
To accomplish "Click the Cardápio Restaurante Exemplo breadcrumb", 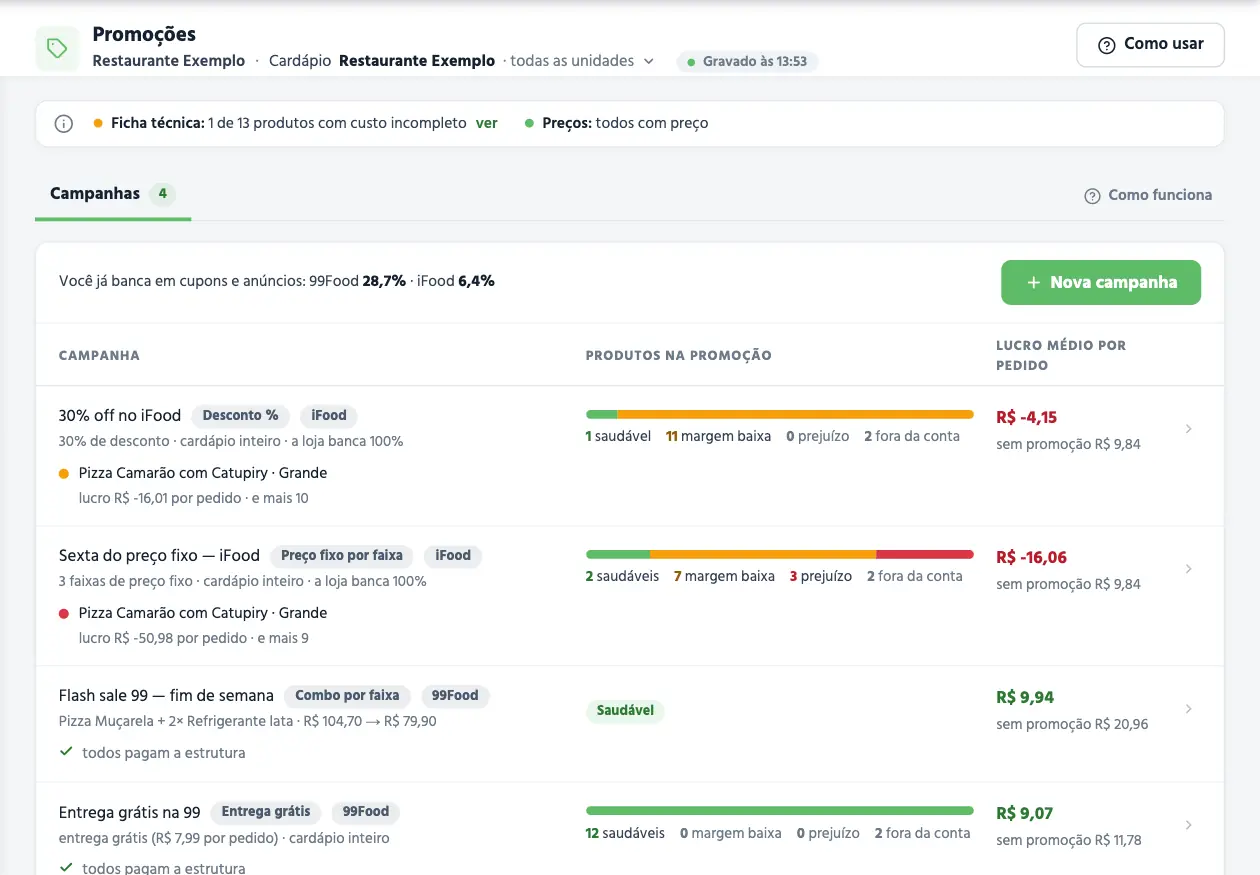I will point(382,61).
